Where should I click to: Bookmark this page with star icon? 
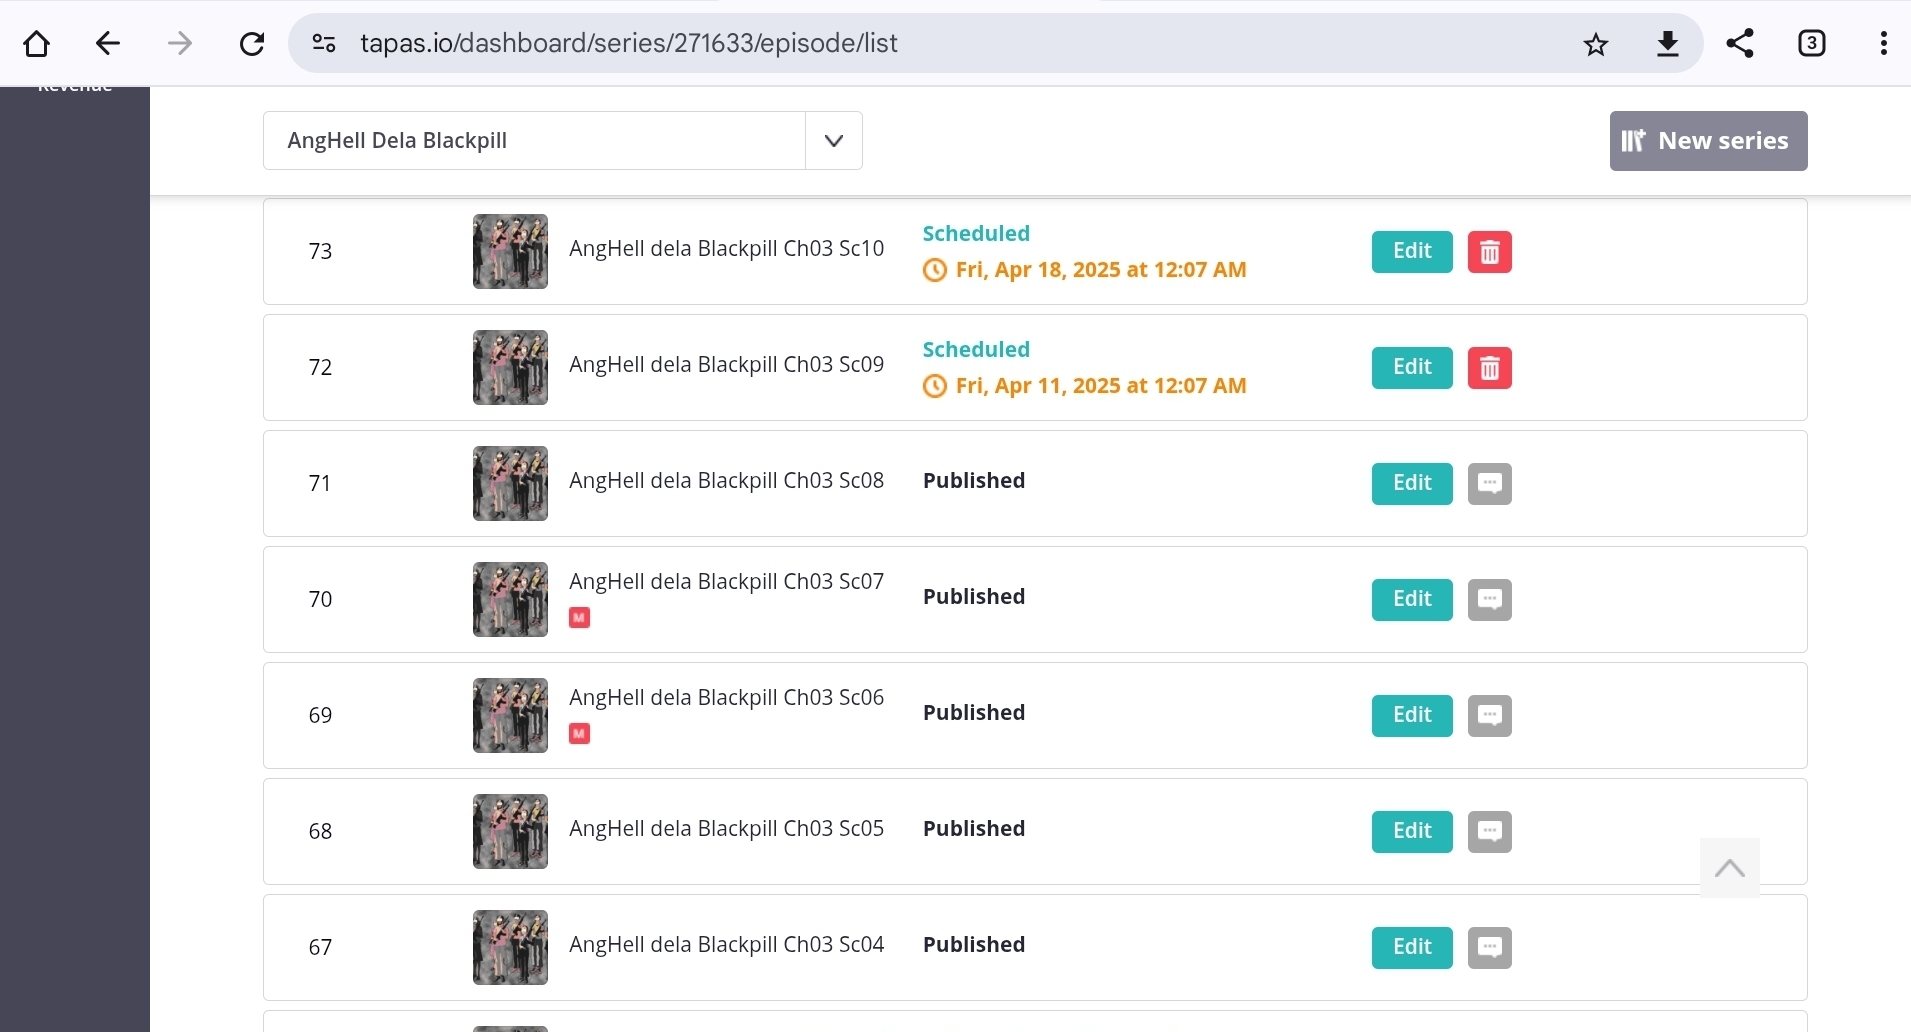coord(1595,44)
